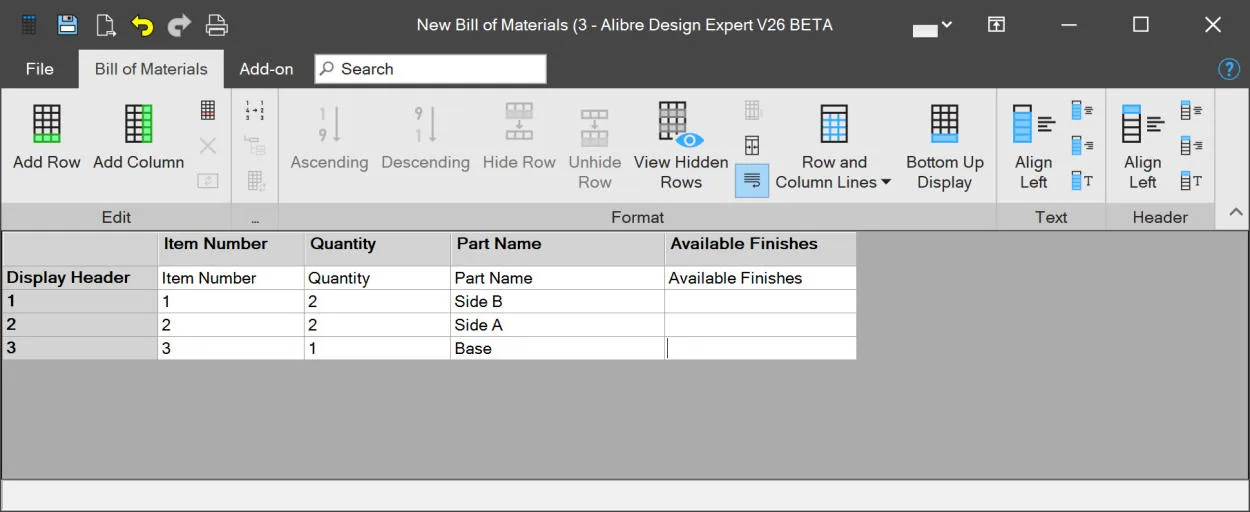Click the Display Header Quantity cell
The image size is (1250, 512).
tap(377, 278)
